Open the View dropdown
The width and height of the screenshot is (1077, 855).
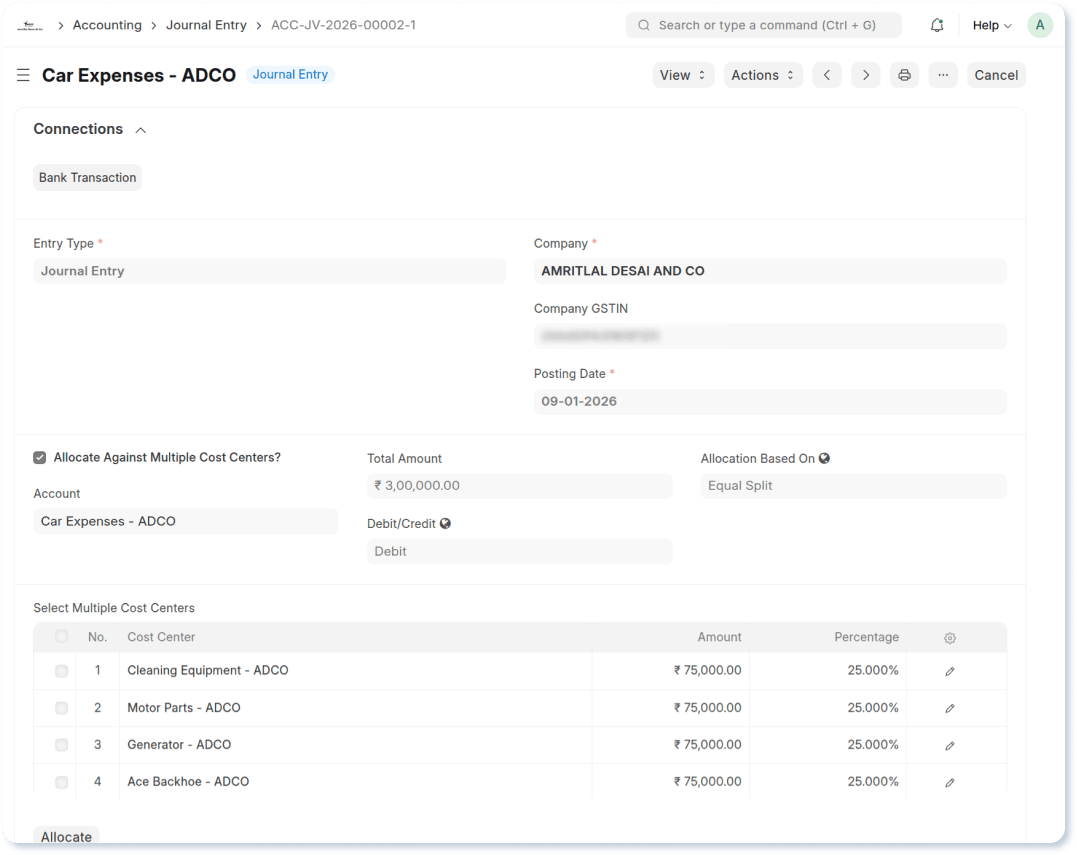point(683,74)
